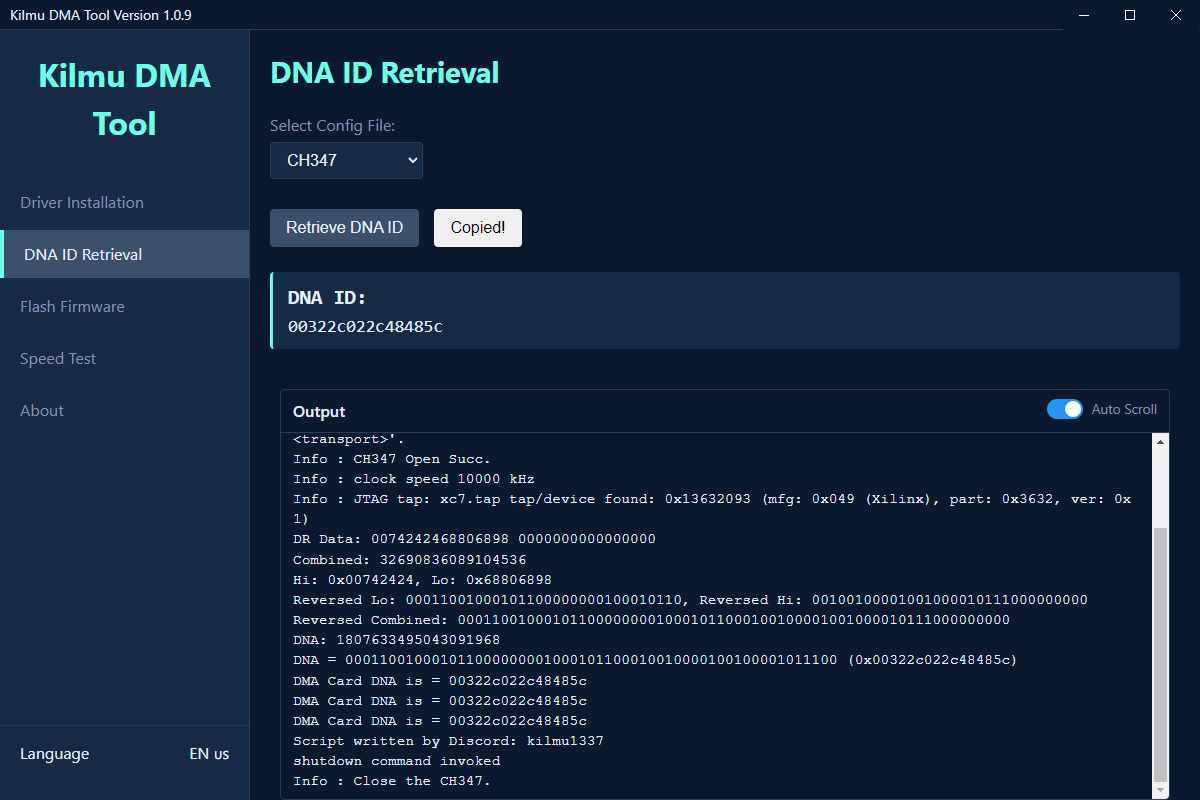
Task: Click the 'DNA: 1807633495043091968' line
Action: pyautogui.click(x=396, y=640)
